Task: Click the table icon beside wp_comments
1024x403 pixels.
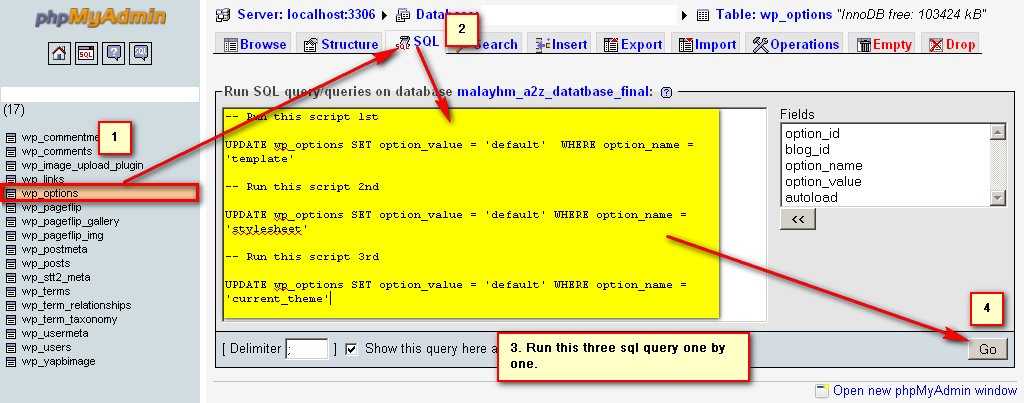Action: click(x=10, y=152)
